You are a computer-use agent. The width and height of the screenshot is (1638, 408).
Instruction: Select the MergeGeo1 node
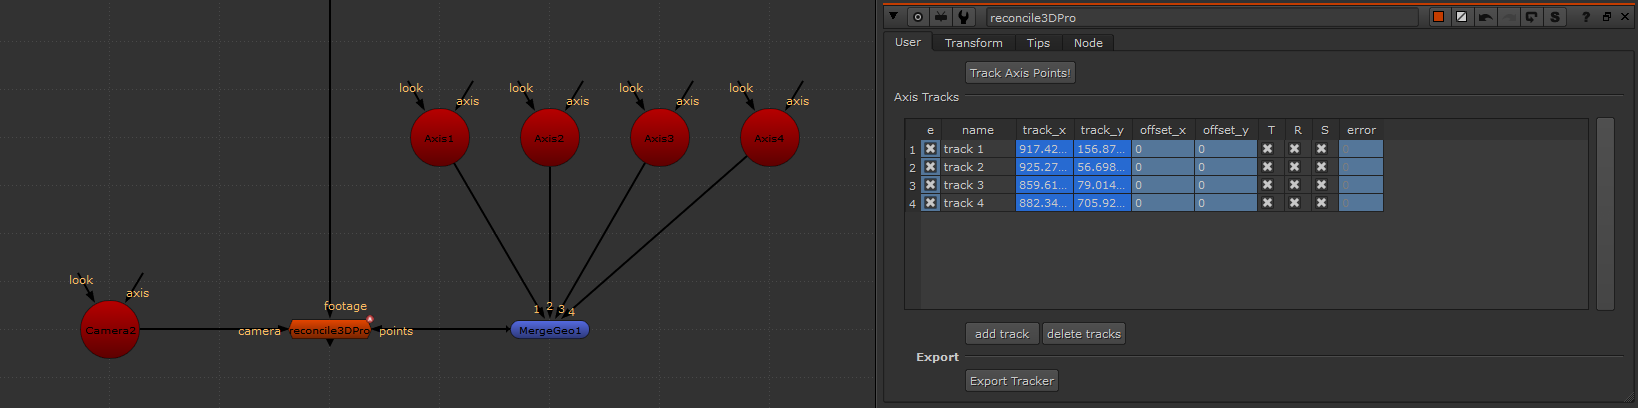coord(550,330)
